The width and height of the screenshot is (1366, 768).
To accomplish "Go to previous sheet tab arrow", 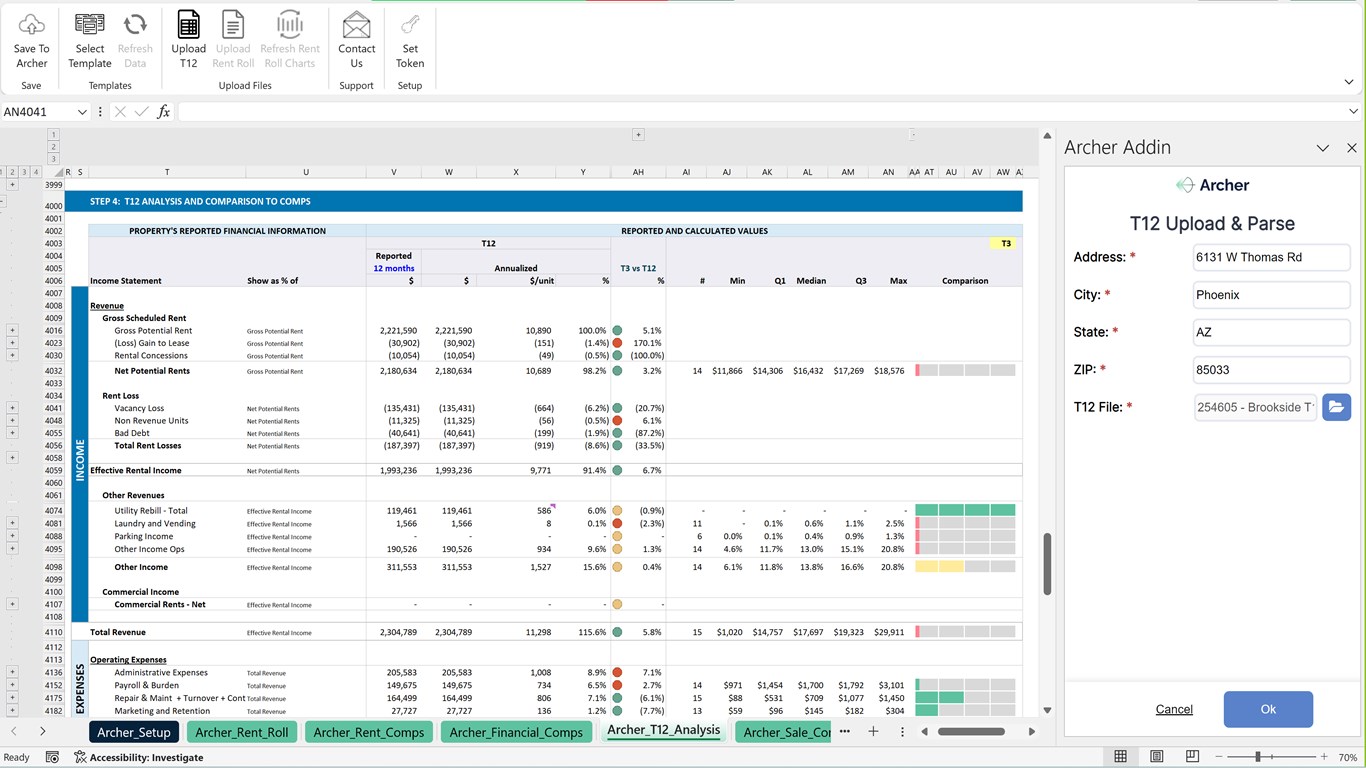I will click(x=13, y=732).
